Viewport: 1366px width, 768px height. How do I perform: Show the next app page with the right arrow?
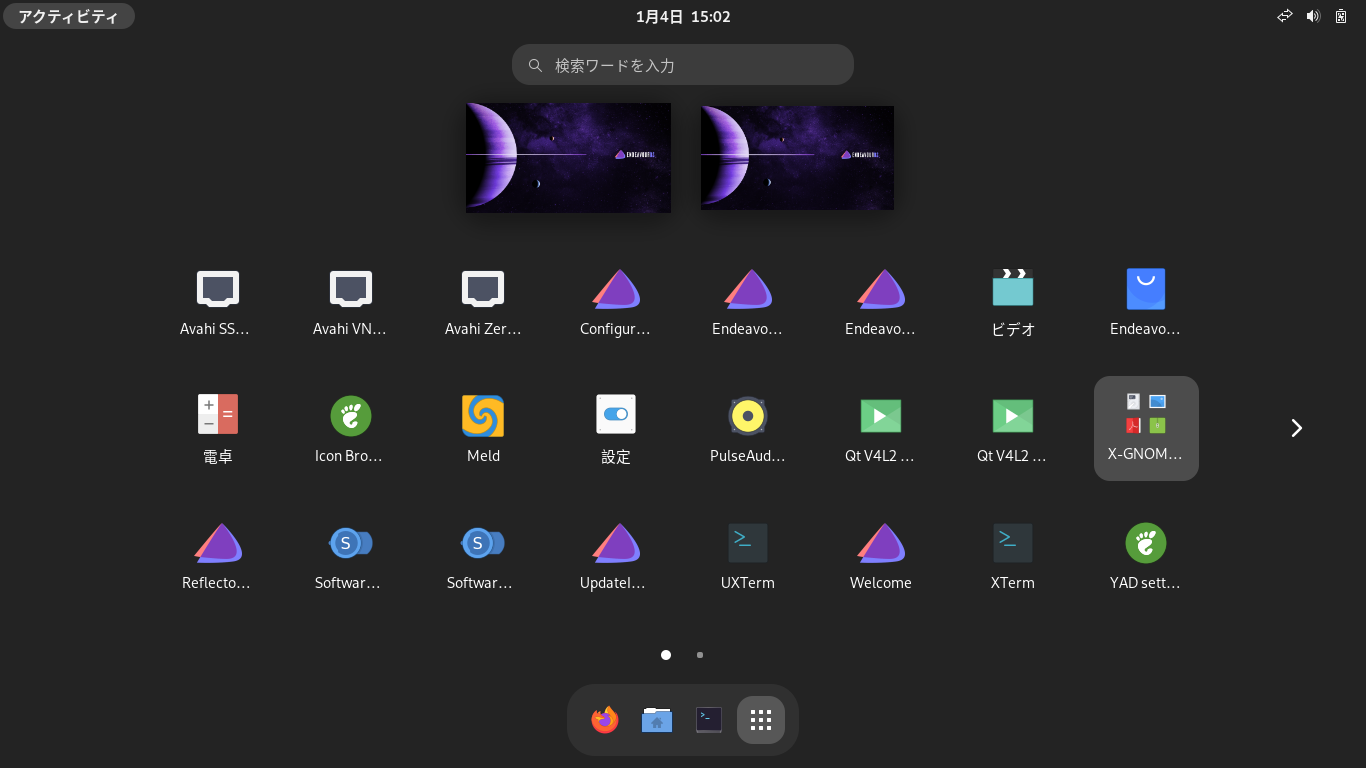[x=1297, y=428]
